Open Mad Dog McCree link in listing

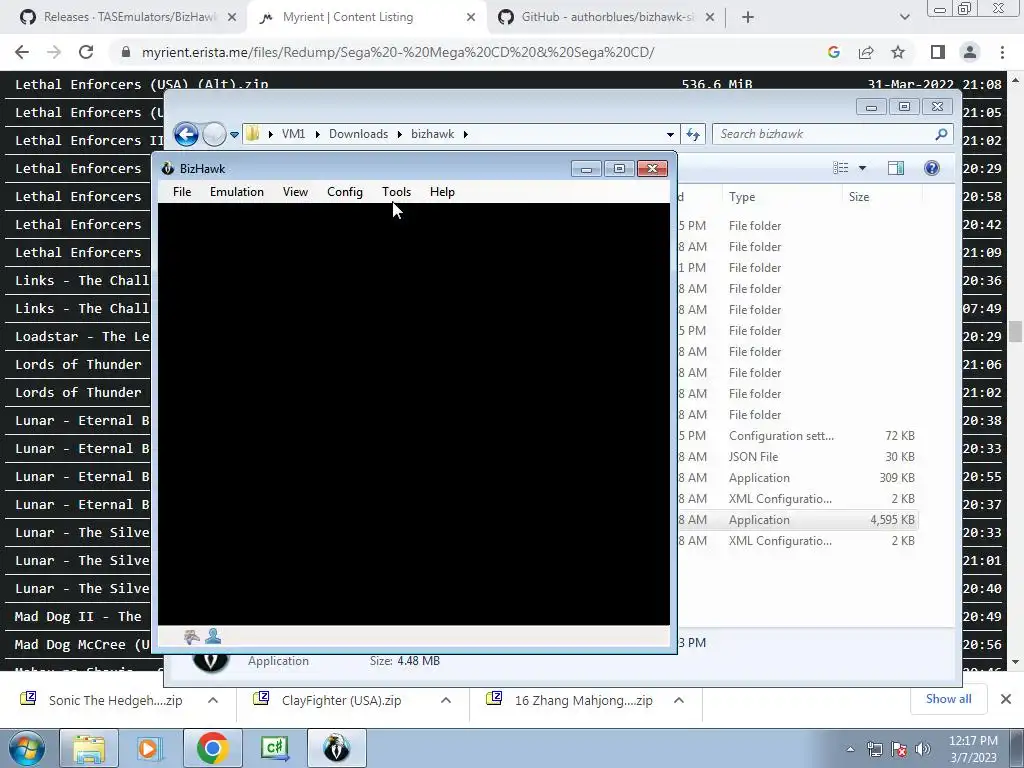click(x=82, y=645)
